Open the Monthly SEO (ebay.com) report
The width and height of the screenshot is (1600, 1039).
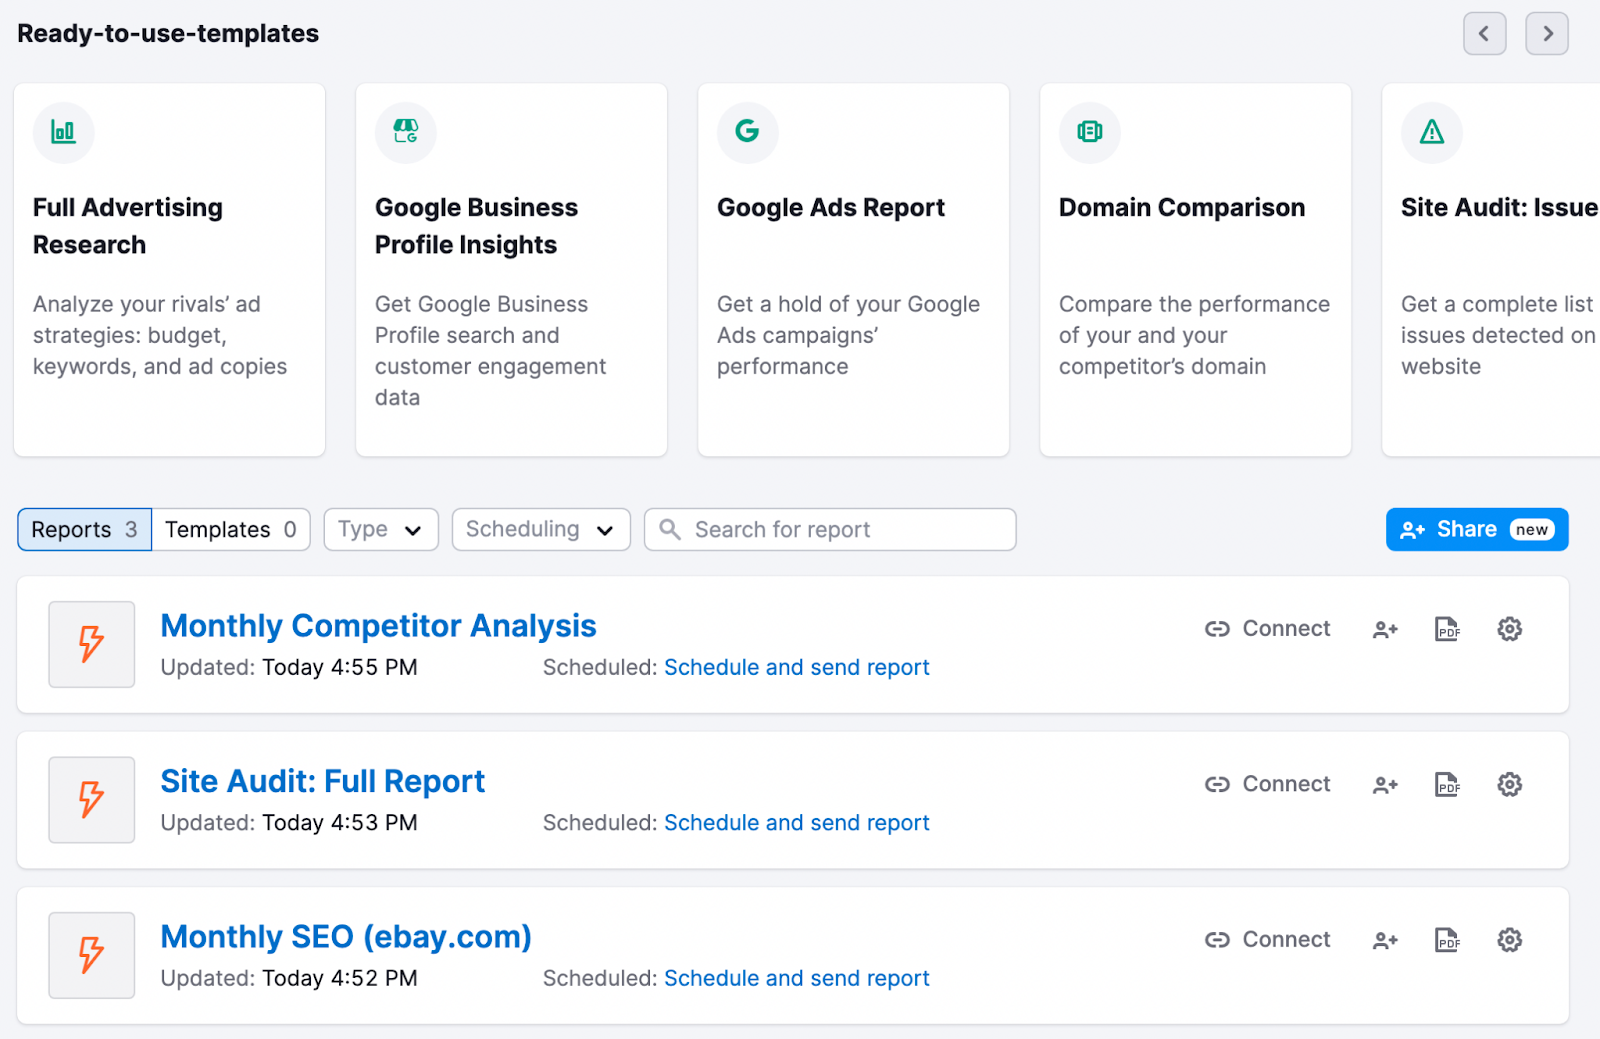345,937
